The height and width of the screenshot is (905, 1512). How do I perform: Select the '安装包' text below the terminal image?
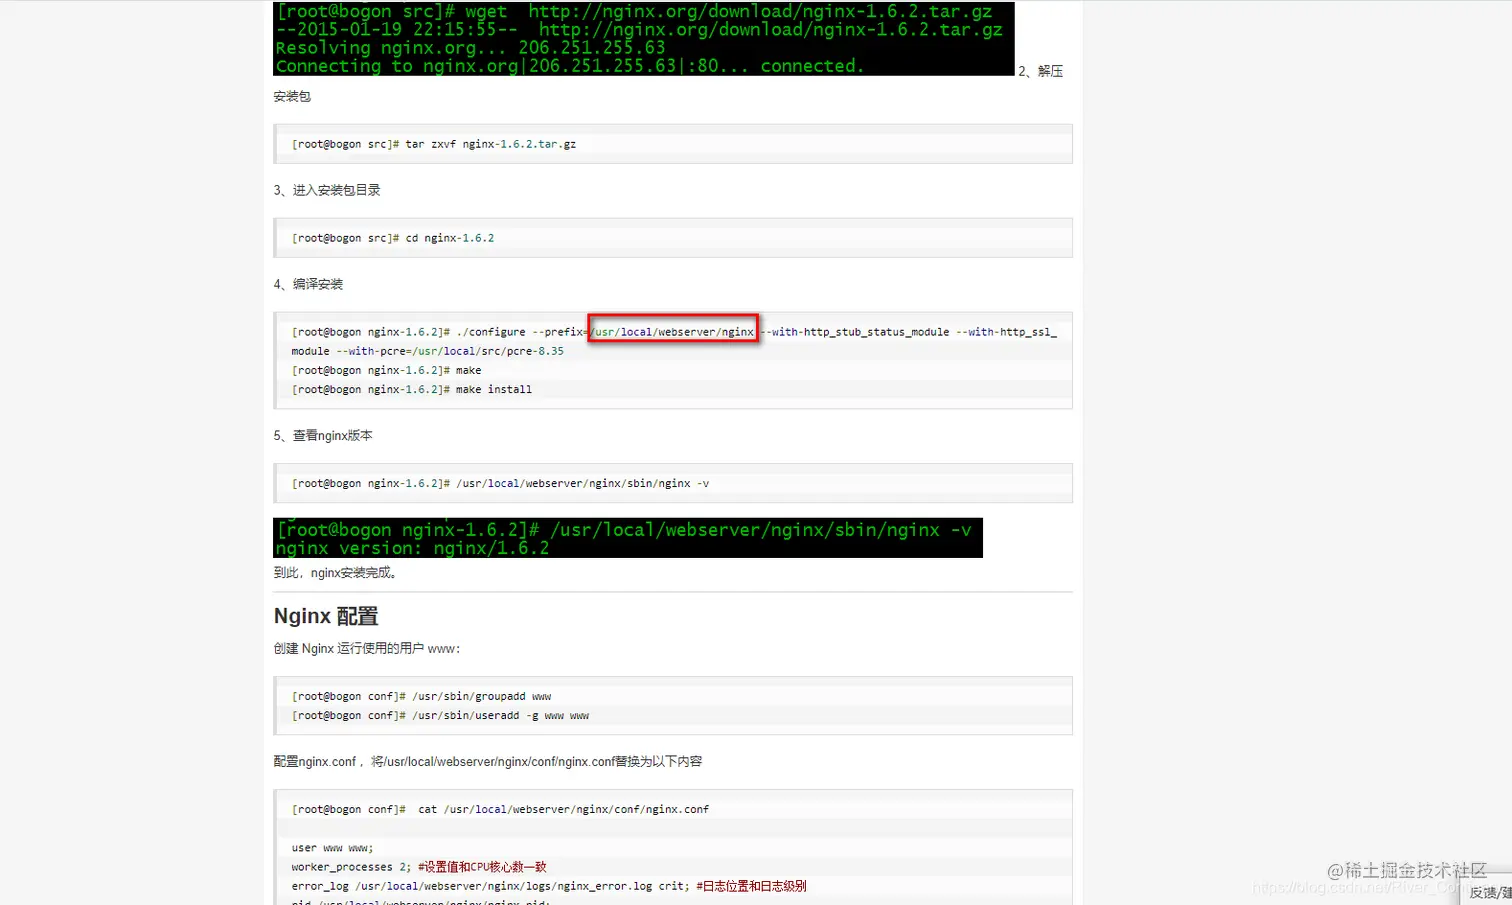point(292,97)
